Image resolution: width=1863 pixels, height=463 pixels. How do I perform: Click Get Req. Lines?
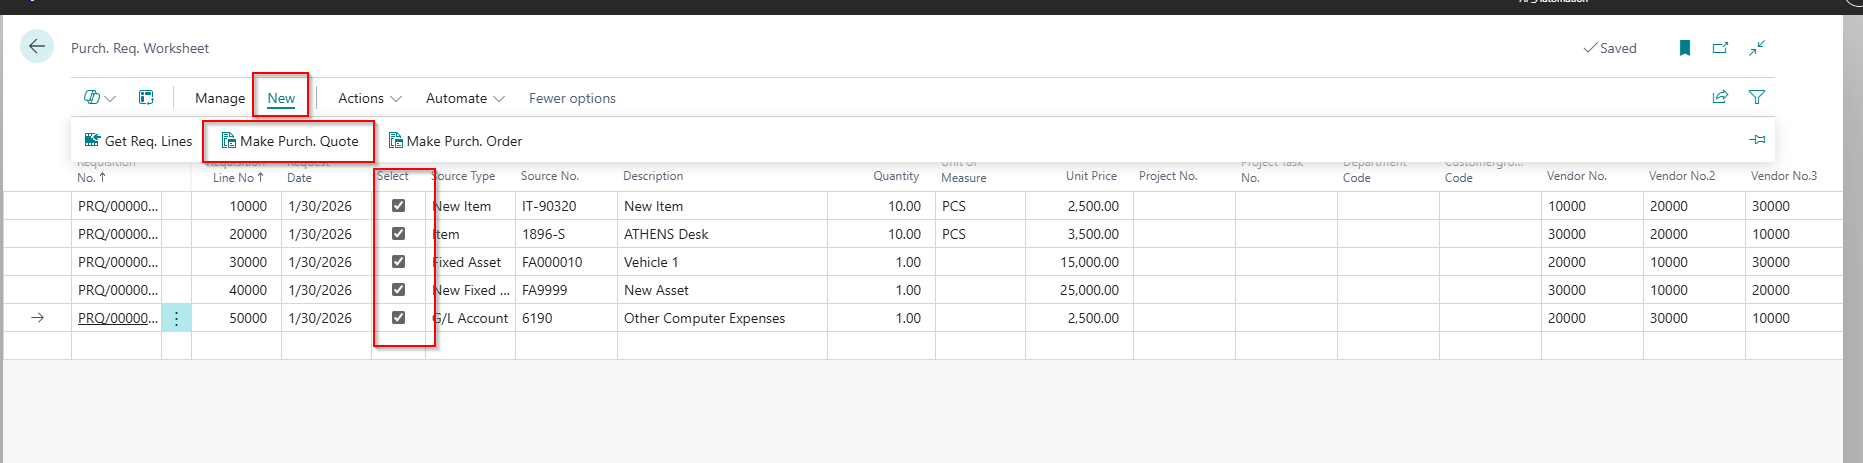point(139,141)
